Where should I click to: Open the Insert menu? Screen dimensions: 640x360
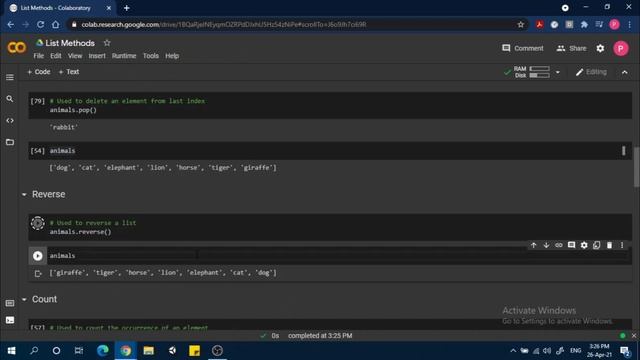tap(97, 56)
